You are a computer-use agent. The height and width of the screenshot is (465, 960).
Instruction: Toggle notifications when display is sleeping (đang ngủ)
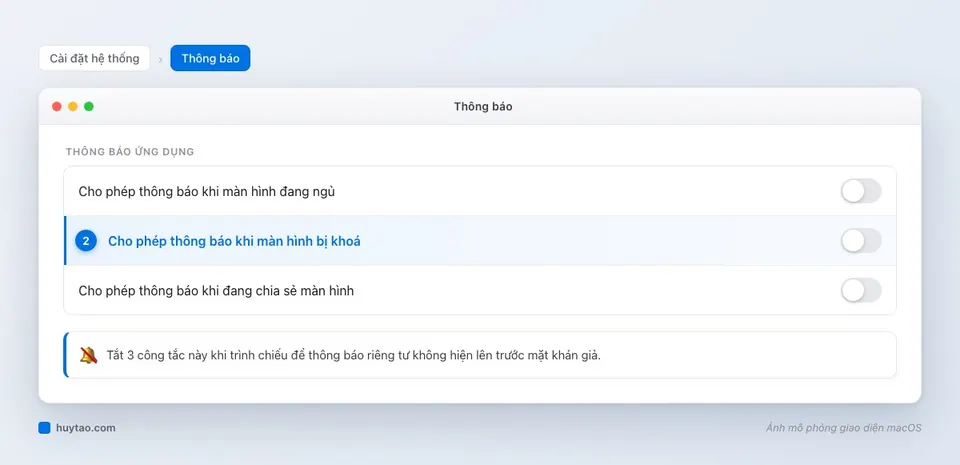tap(861, 191)
